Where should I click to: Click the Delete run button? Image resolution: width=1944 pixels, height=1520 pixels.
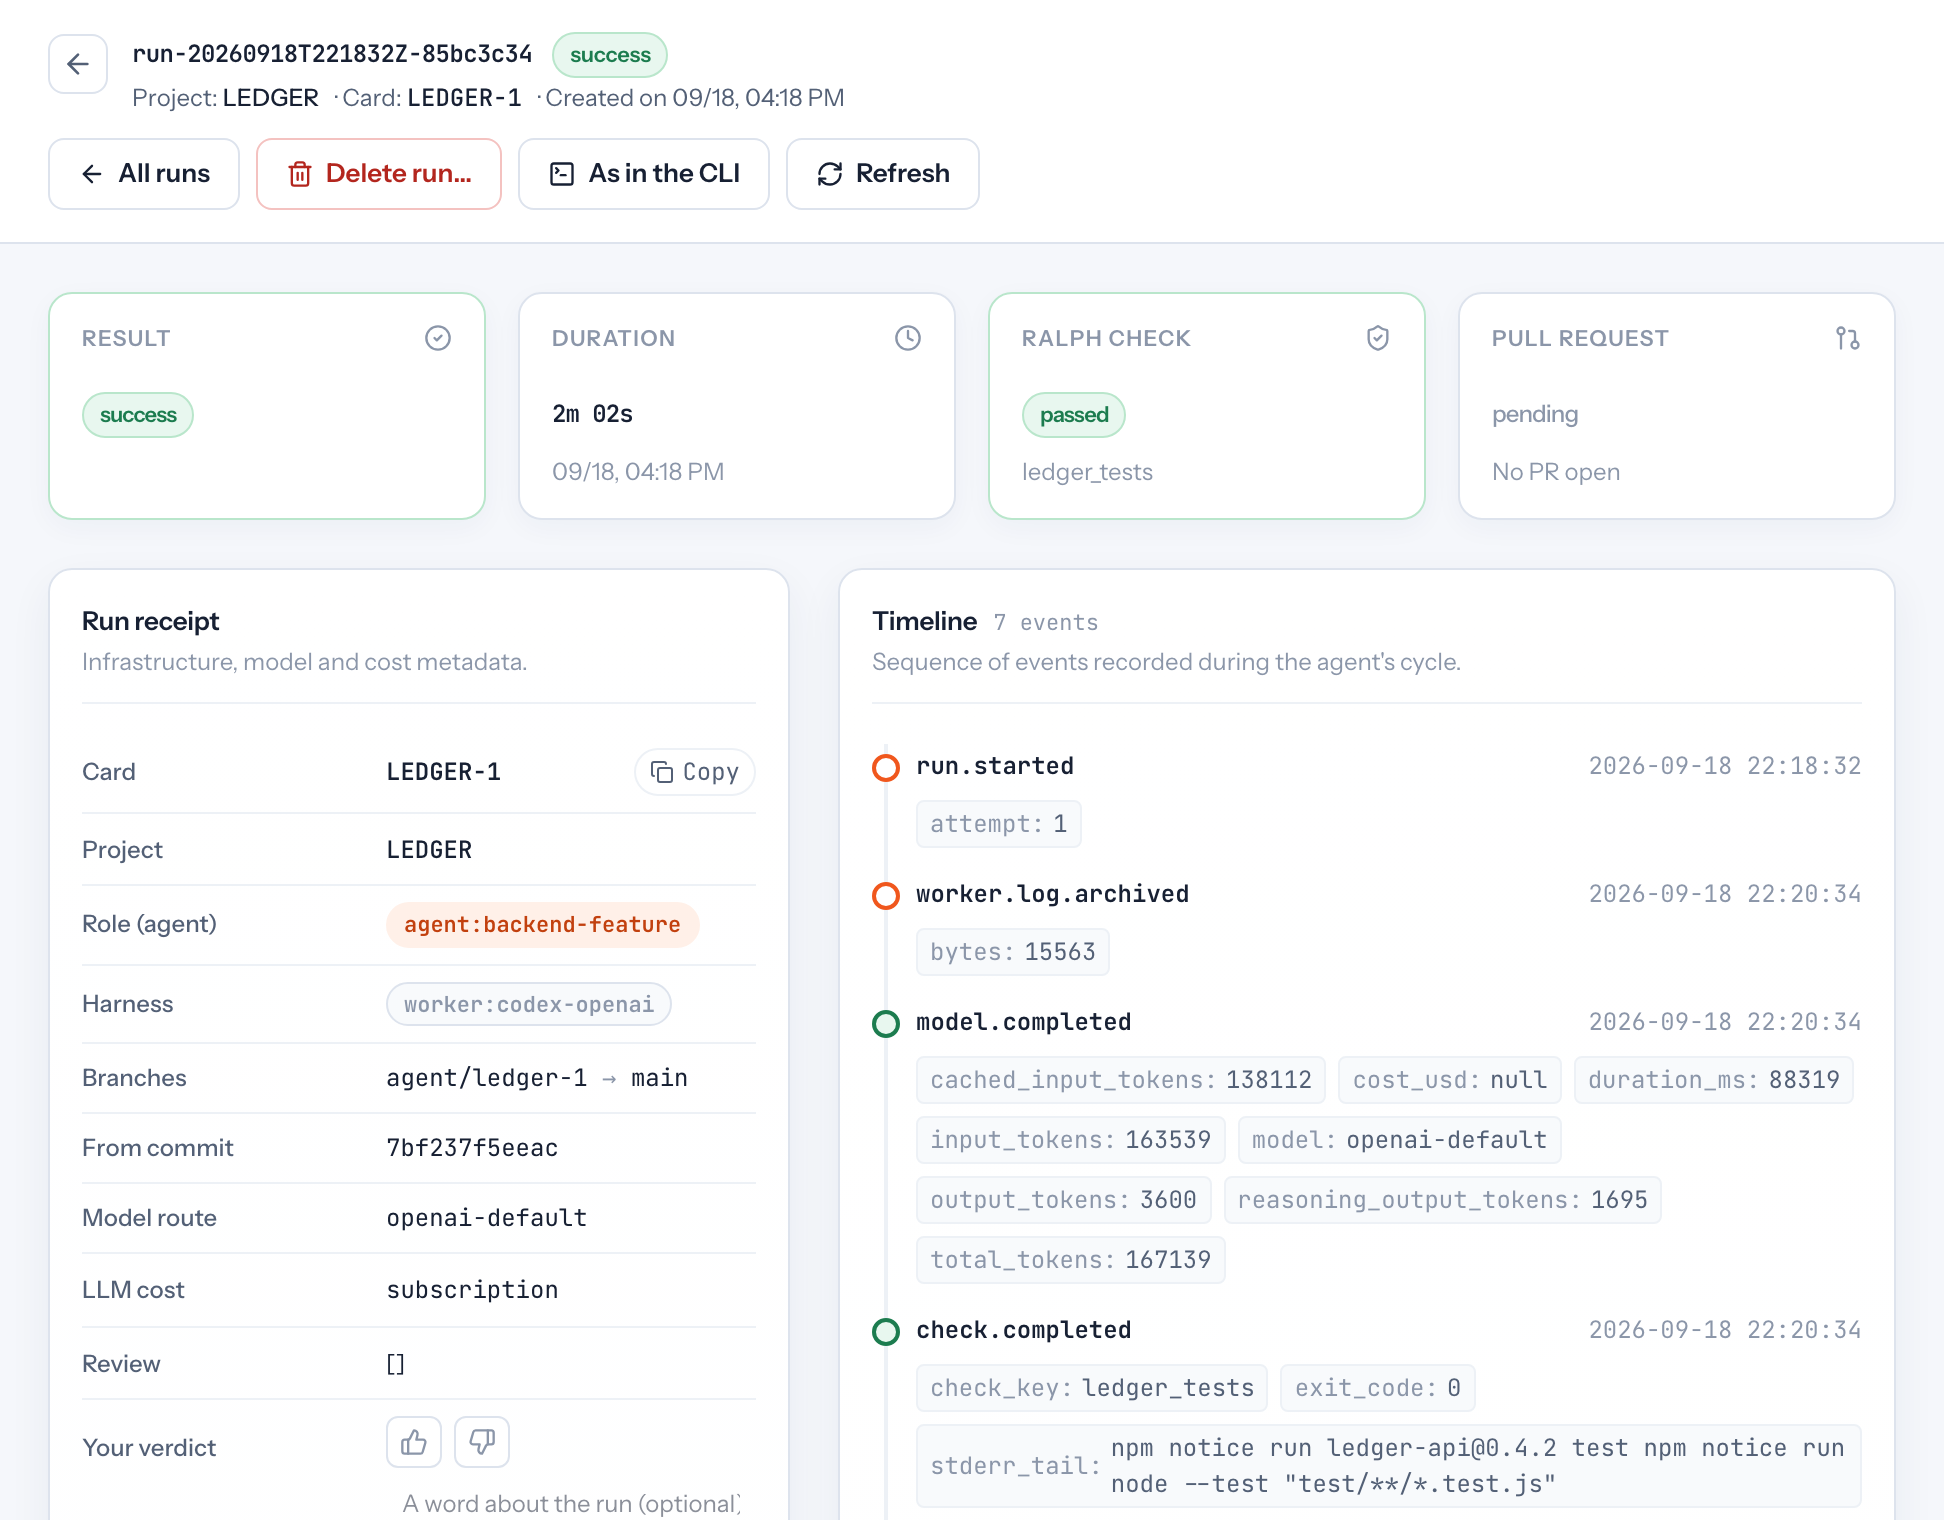tap(379, 174)
